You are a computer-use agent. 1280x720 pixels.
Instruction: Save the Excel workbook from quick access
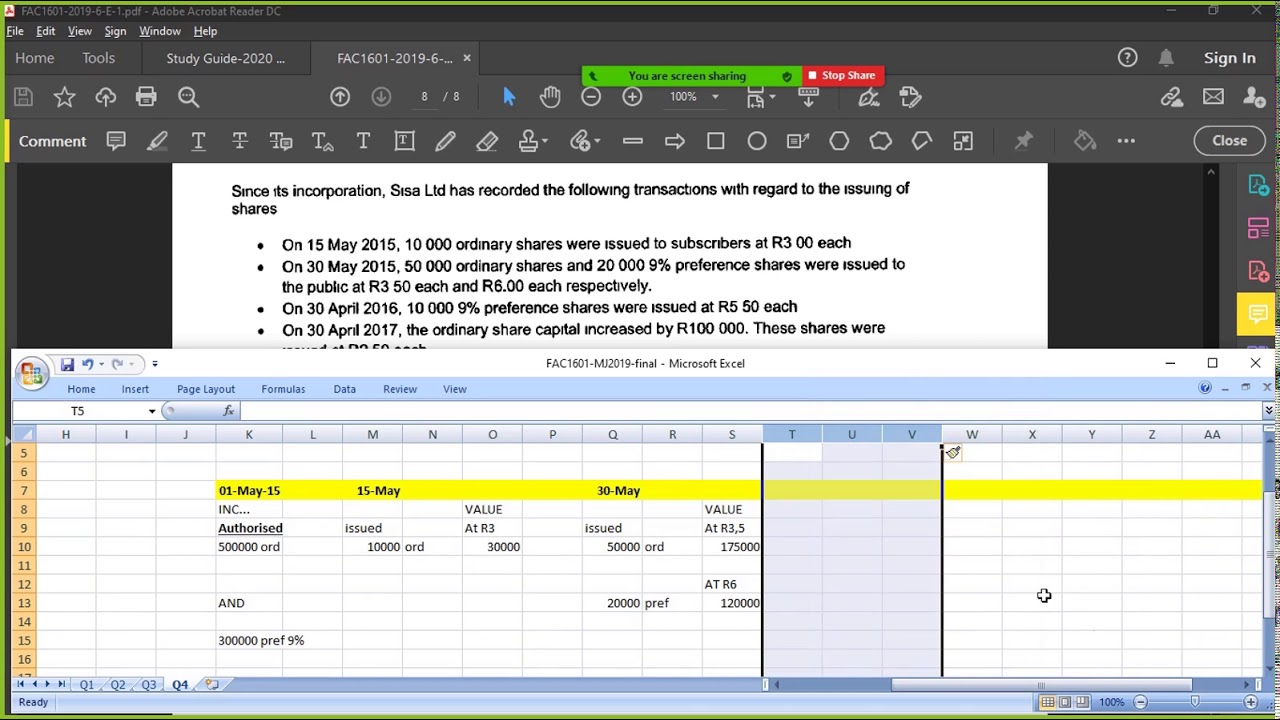pyautogui.click(x=67, y=364)
